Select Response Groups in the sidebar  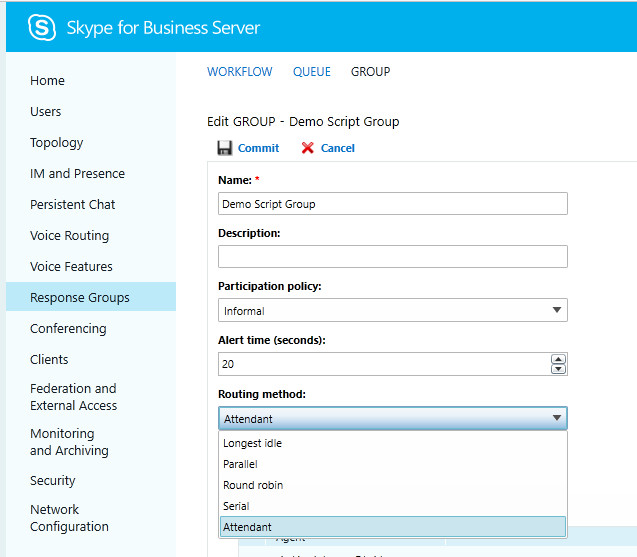tap(91, 297)
